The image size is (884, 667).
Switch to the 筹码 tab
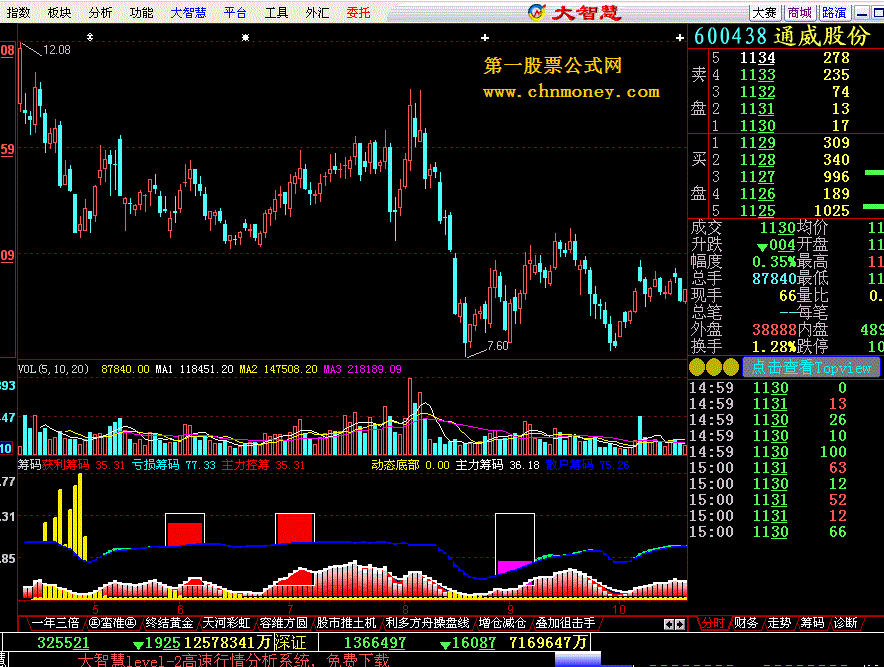click(x=812, y=623)
